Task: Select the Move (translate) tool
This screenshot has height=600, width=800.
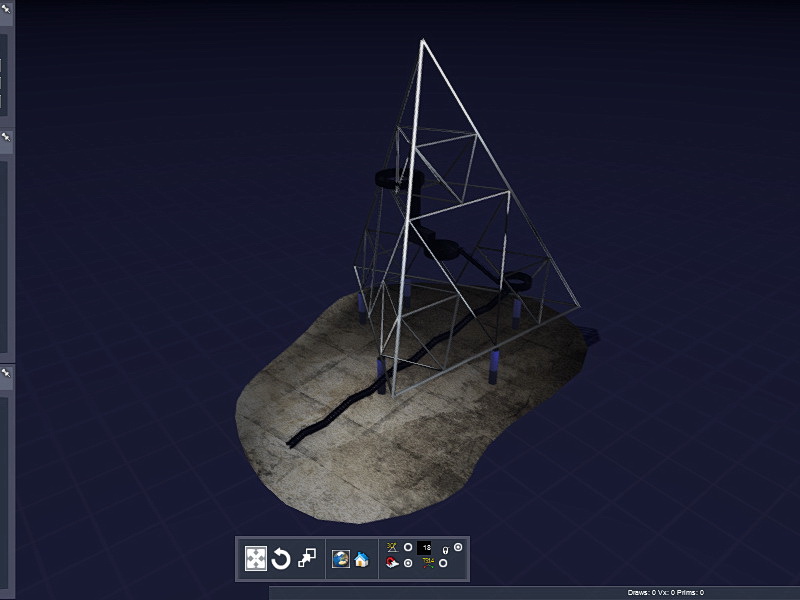Action: coord(256,558)
